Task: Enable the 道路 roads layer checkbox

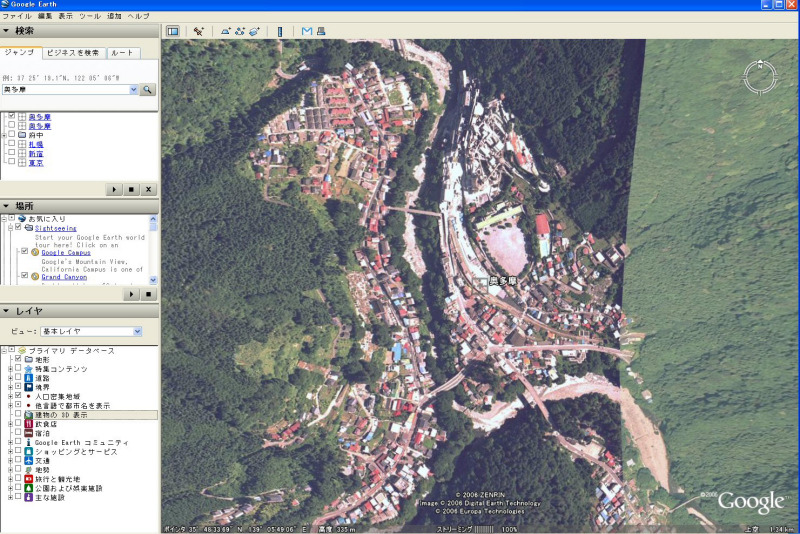Action: coord(18,377)
